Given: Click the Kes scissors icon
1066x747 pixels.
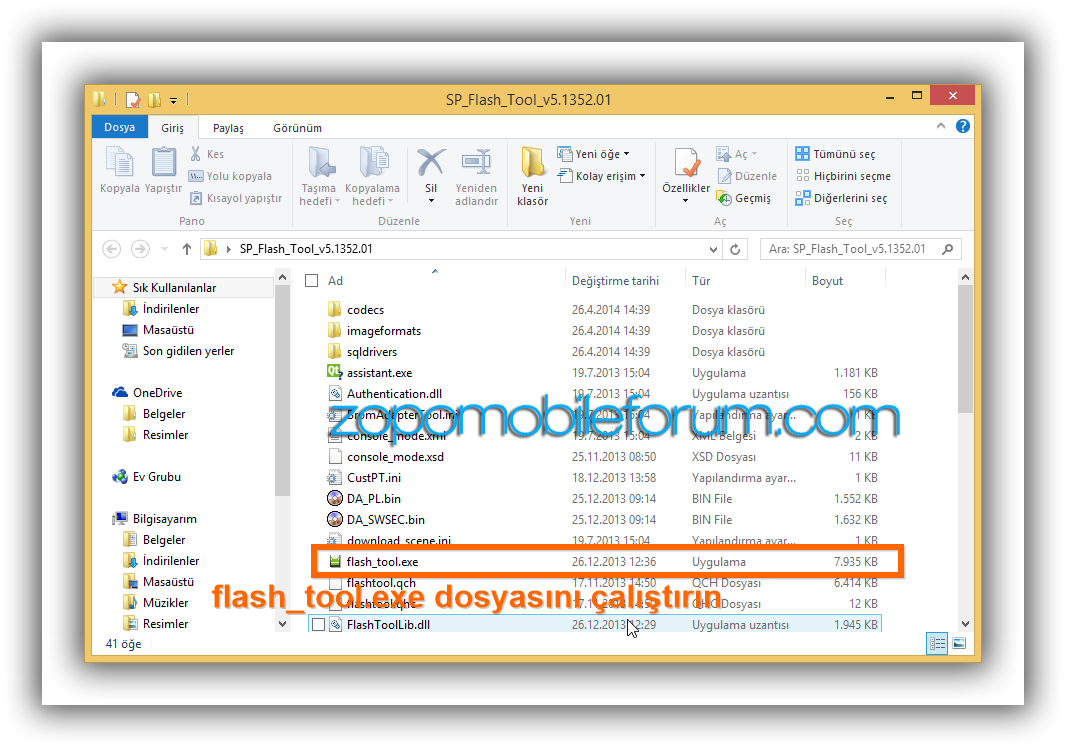Looking at the screenshot, I should pos(195,154).
